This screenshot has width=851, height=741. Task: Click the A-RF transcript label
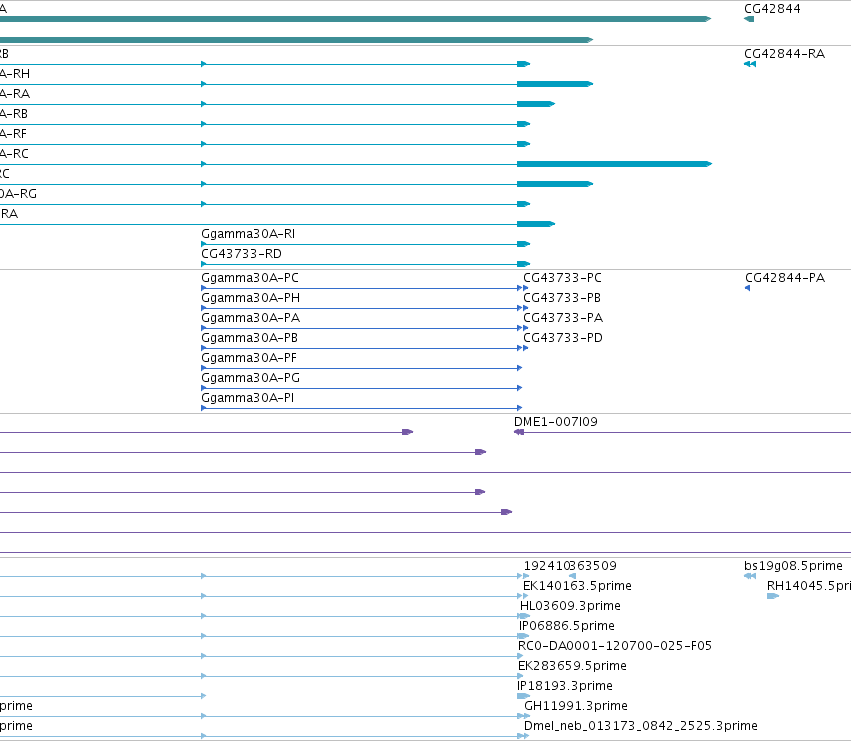click(x=13, y=134)
